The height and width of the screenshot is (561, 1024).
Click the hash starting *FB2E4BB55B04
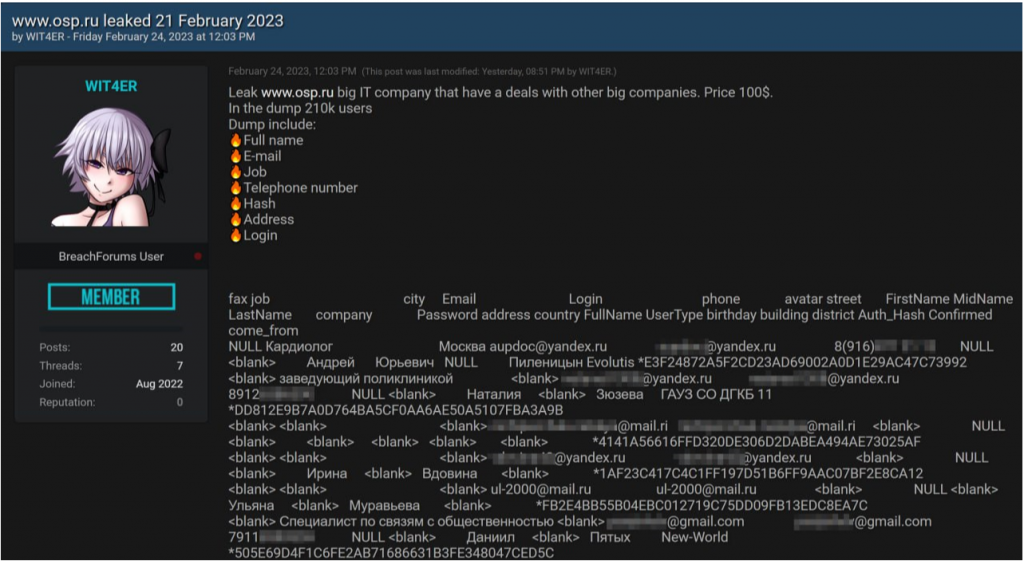coord(701,505)
